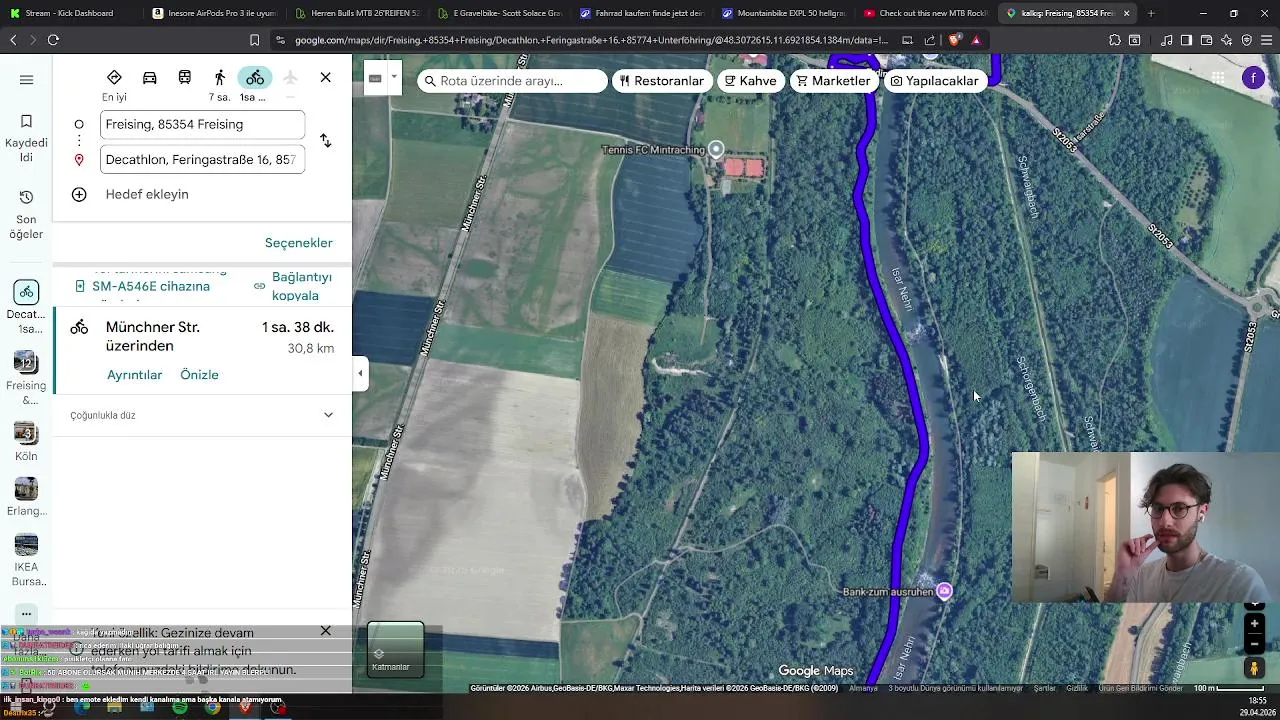The width and height of the screenshot is (1280, 720).
Task: Open Son öğeler recent items
Action: (x=26, y=214)
